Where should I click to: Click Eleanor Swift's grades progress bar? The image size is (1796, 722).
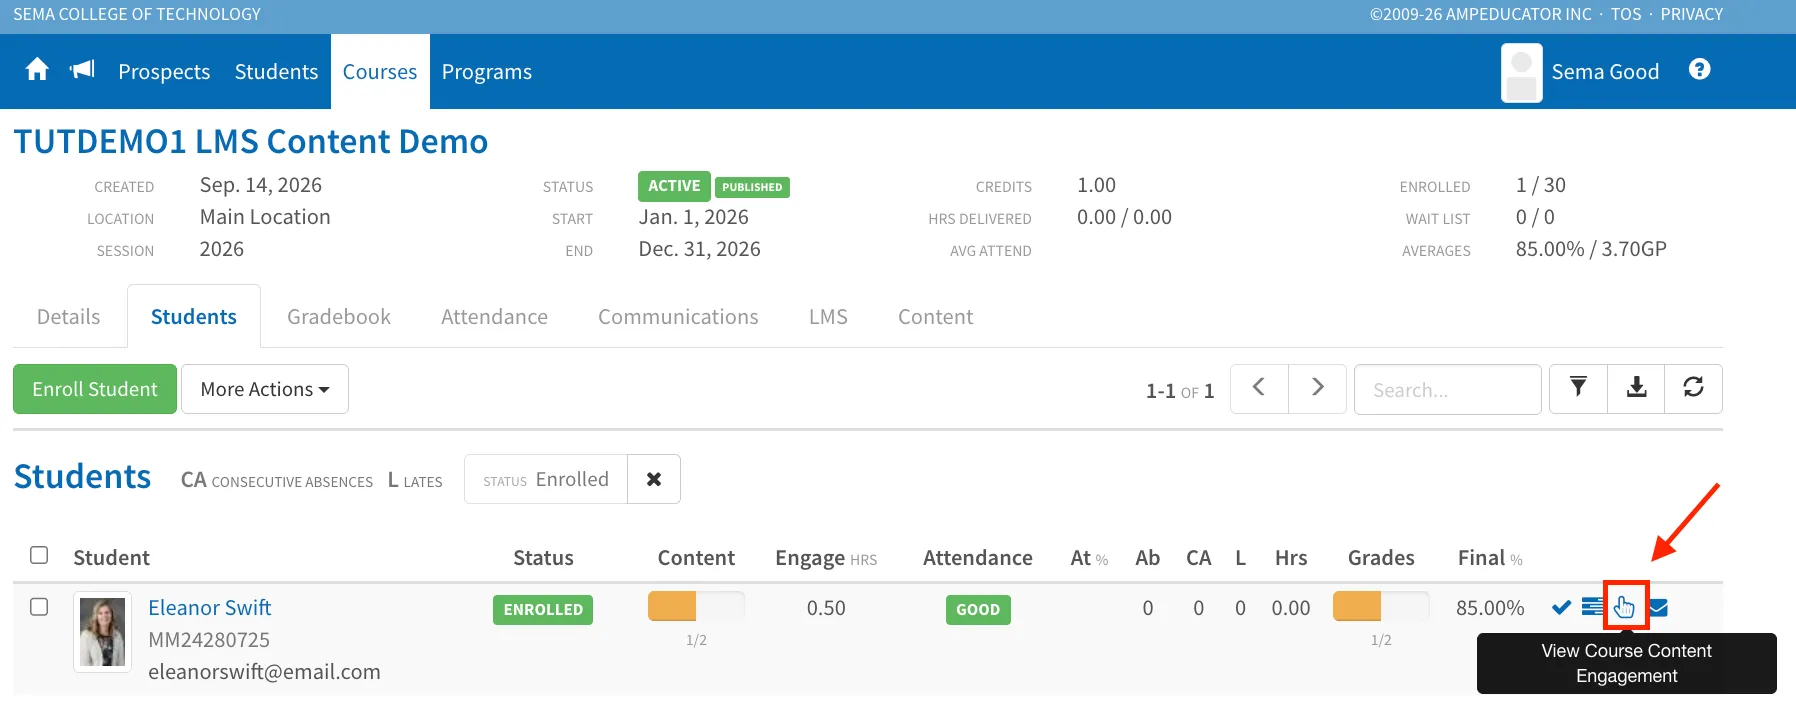1381,606
